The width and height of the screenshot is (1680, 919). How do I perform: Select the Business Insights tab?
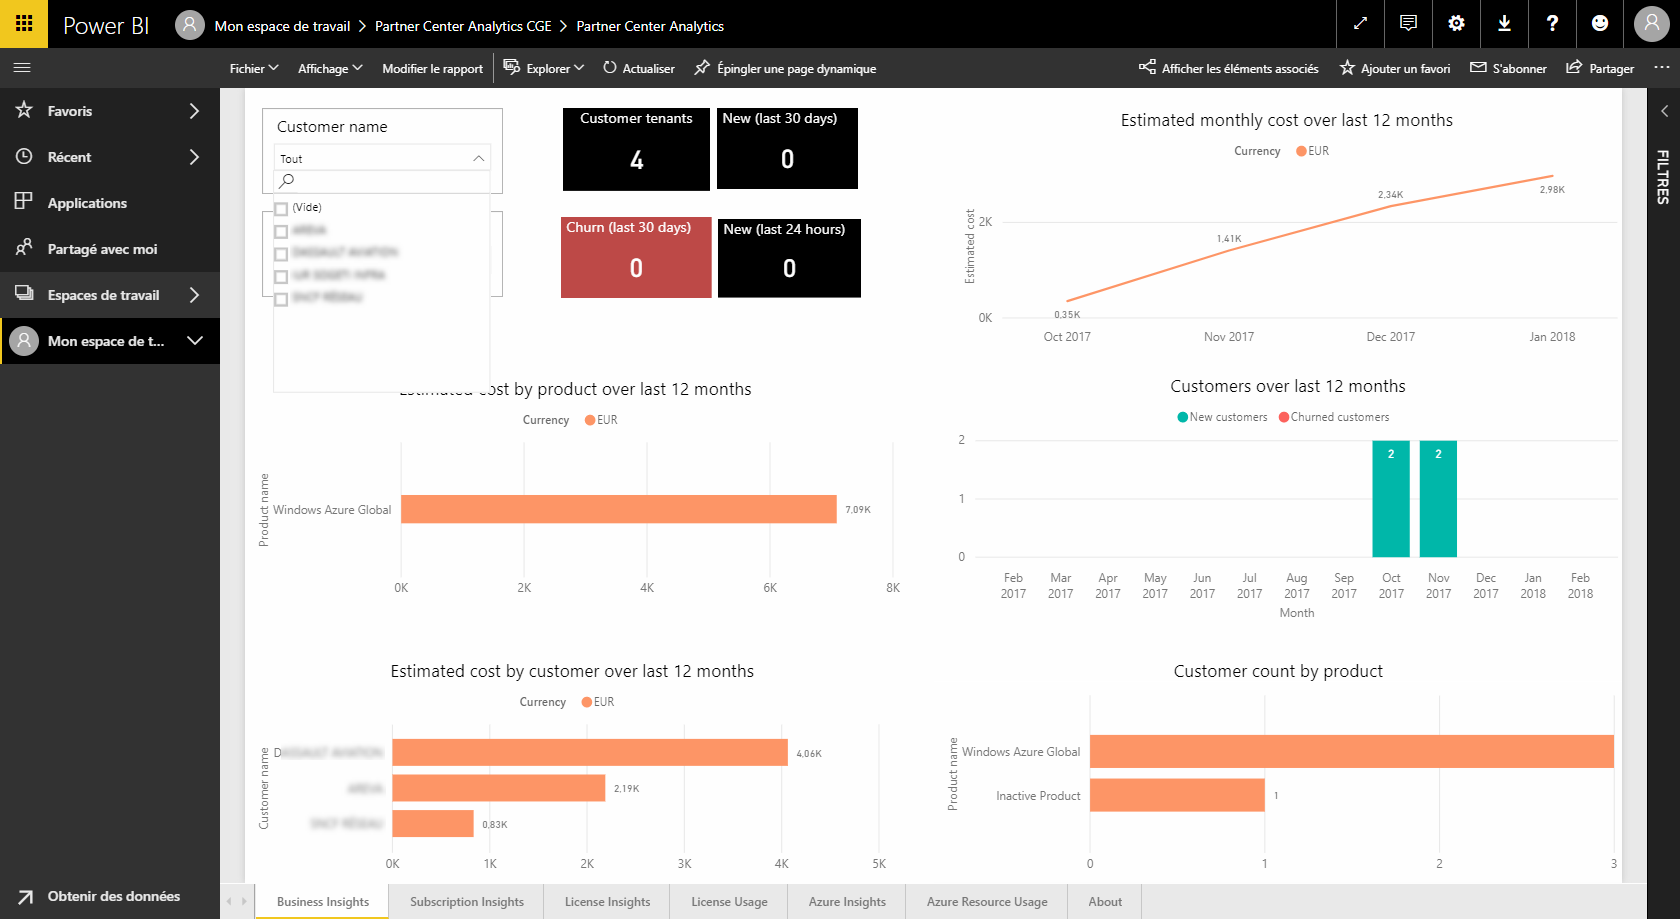pyautogui.click(x=323, y=901)
